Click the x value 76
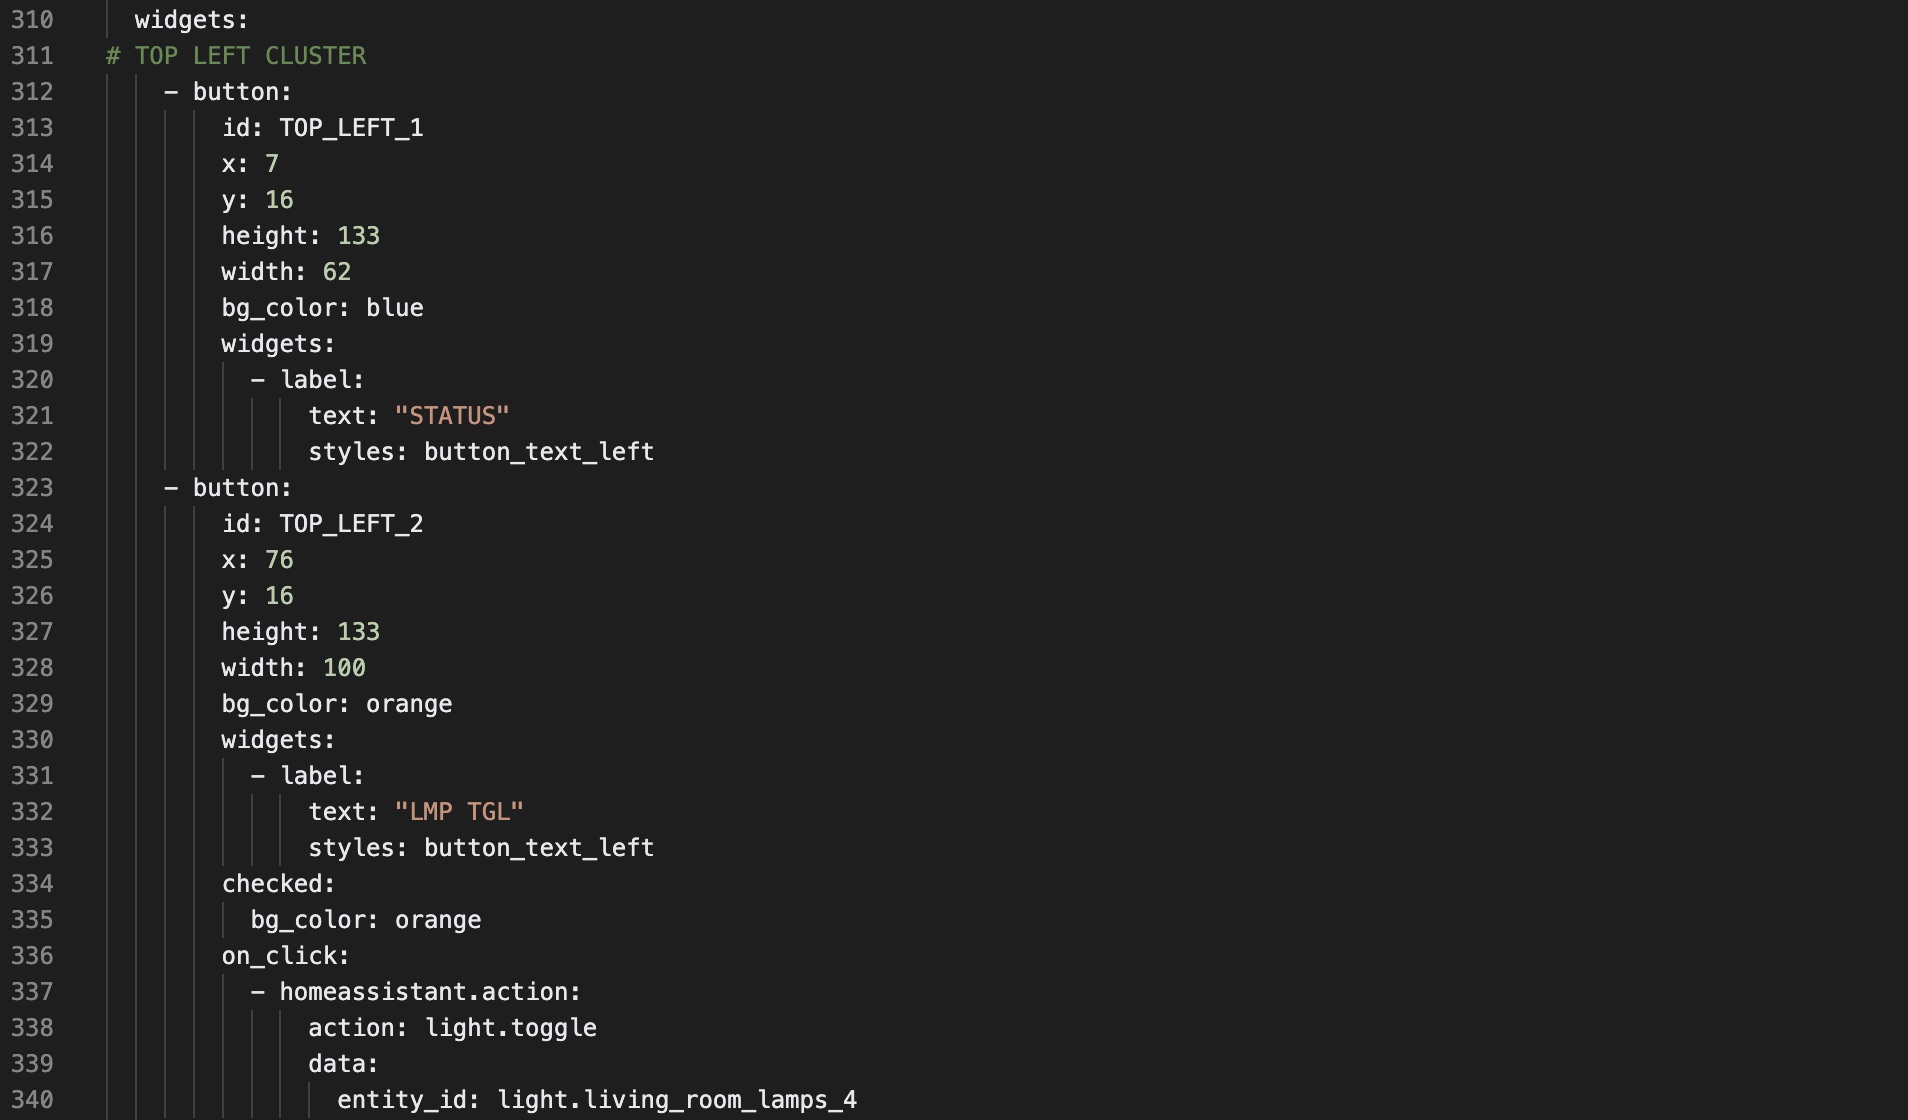Viewport: 1908px width, 1120px height. click(279, 560)
